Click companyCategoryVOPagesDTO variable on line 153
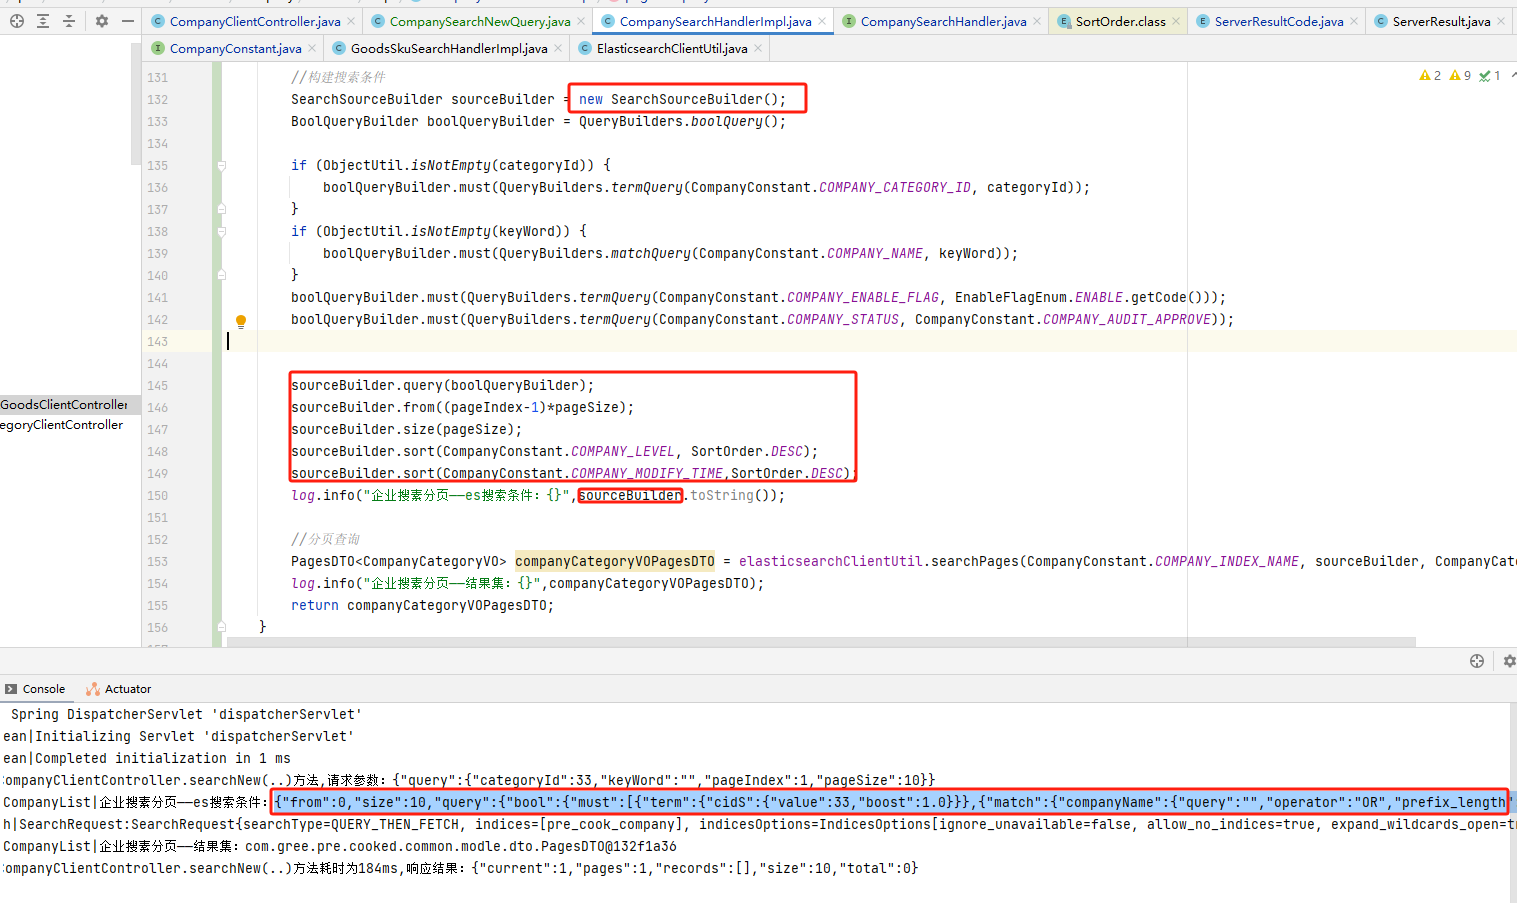This screenshot has height=903, width=1517. pyautogui.click(x=615, y=562)
